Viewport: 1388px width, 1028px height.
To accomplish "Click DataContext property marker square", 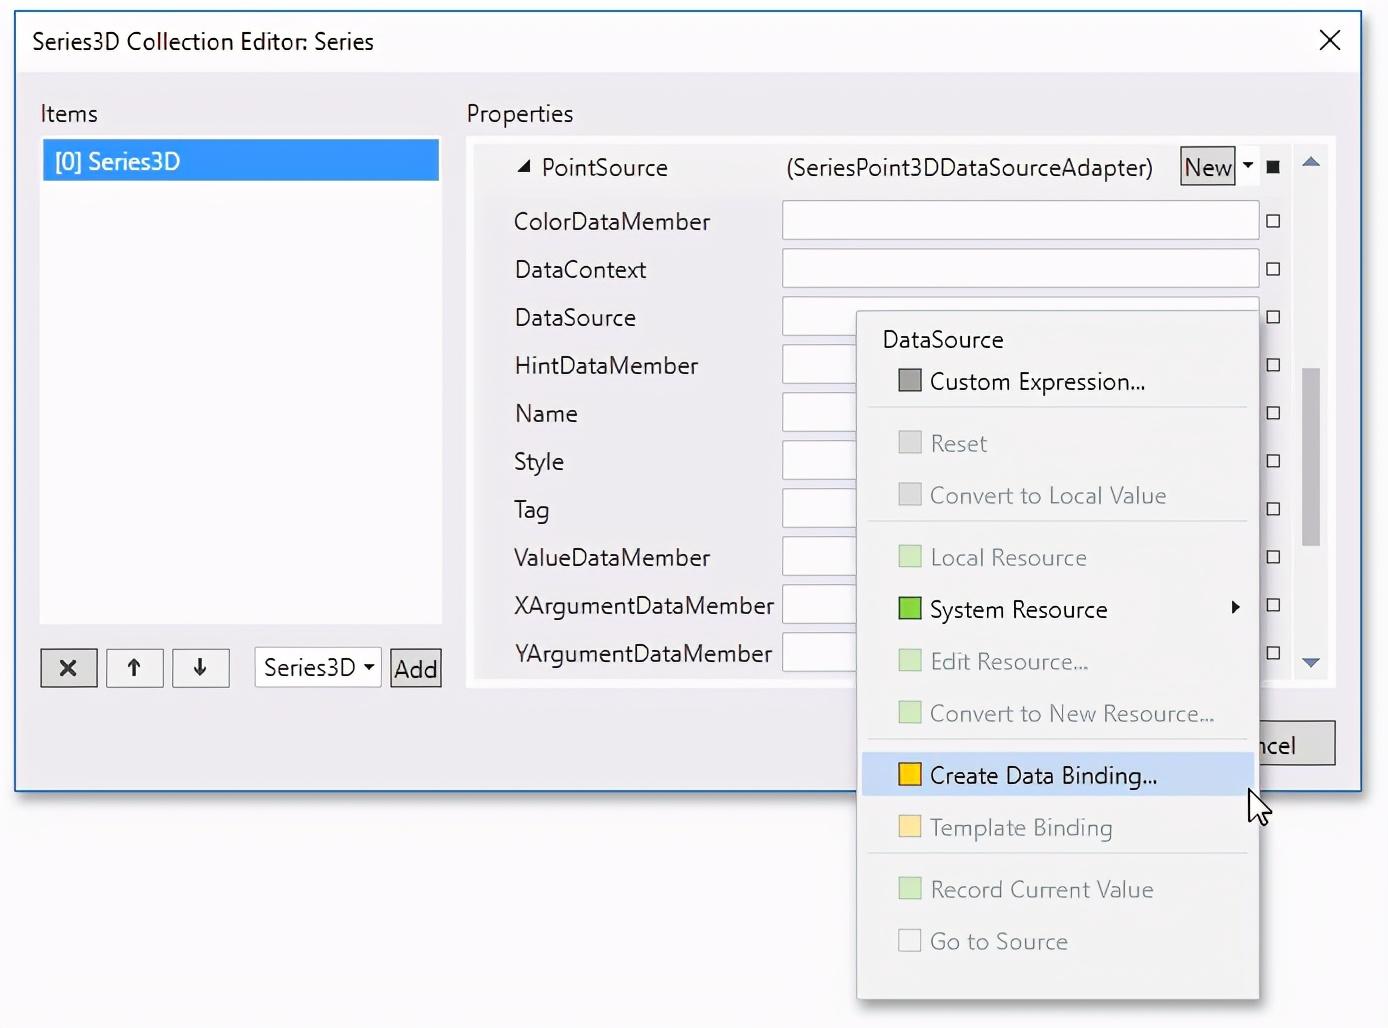I will point(1273,269).
